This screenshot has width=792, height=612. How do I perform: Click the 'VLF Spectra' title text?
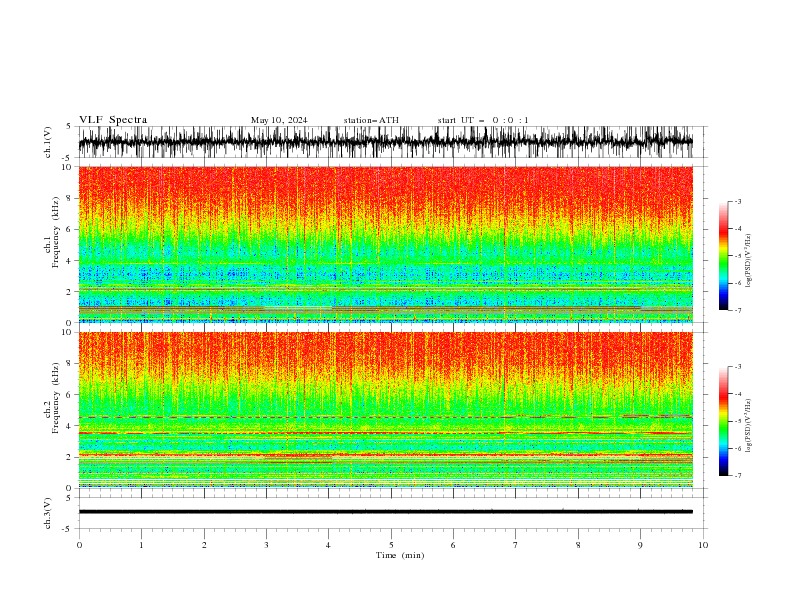(x=113, y=120)
